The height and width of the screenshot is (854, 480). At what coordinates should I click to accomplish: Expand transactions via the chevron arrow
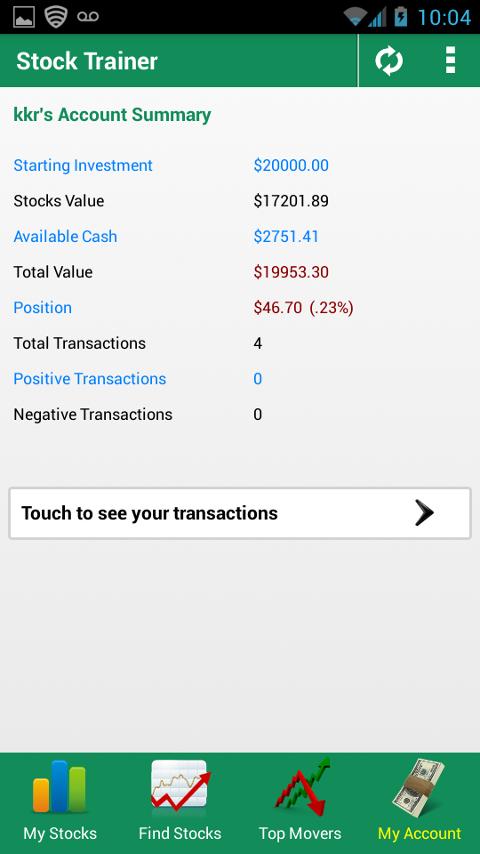pyautogui.click(x=424, y=513)
